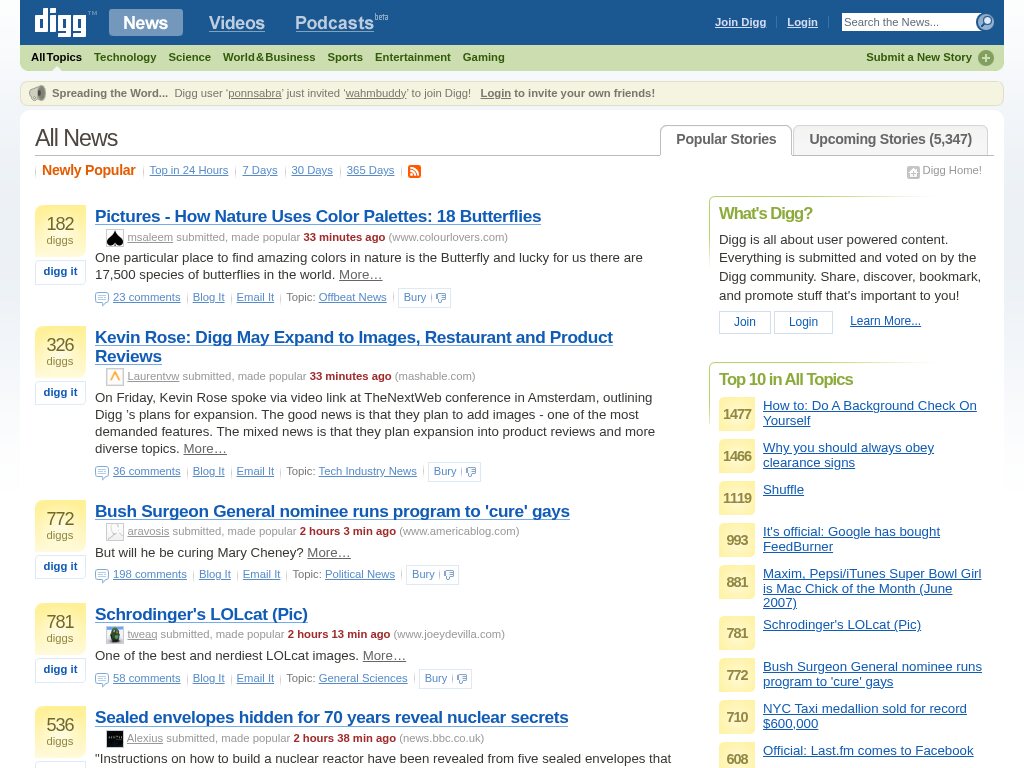Open Google has bought FeedBurner link

(x=851, y=539)
